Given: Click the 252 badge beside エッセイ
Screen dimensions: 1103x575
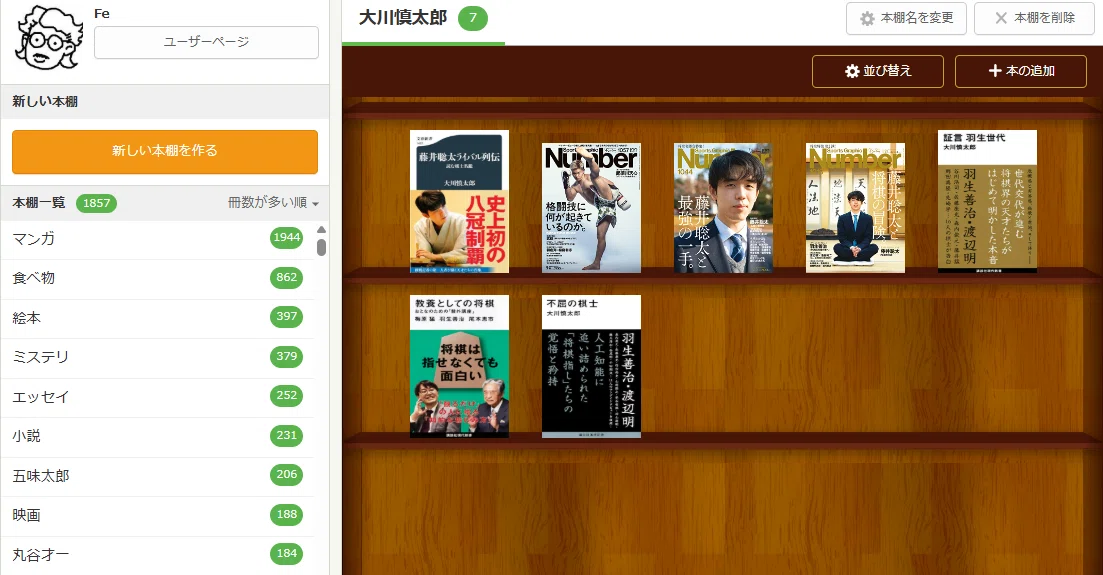Looking at the screenshot, I should click(x=286, y=396).
